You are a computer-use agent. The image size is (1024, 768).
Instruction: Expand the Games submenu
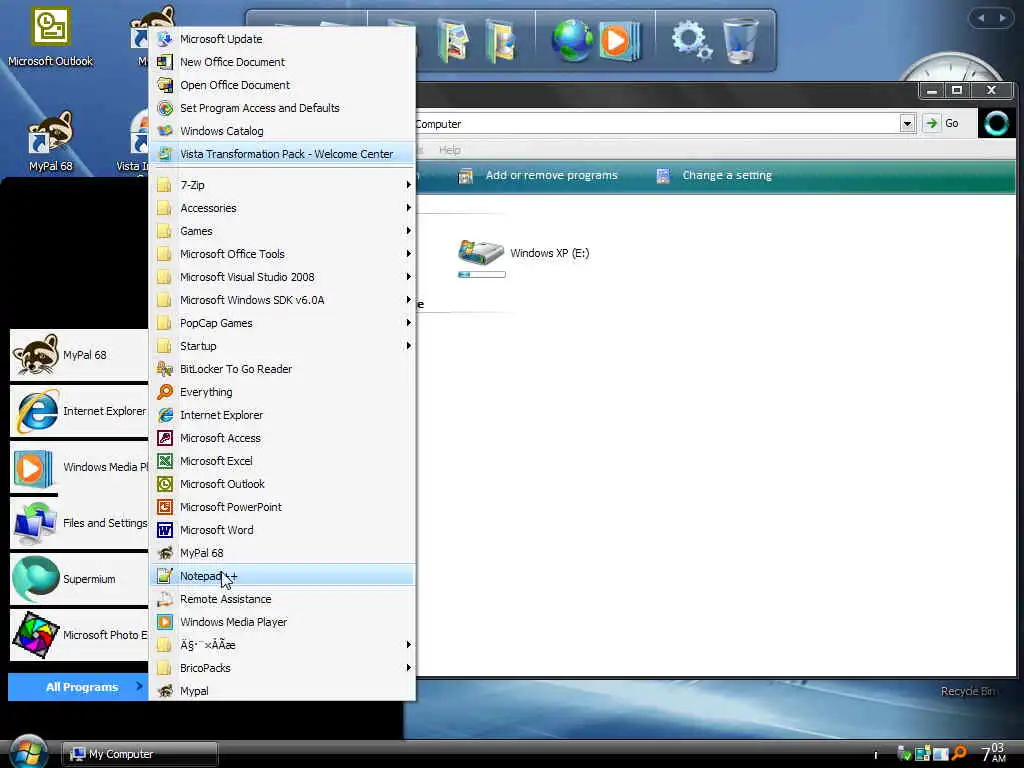point(283,231)
